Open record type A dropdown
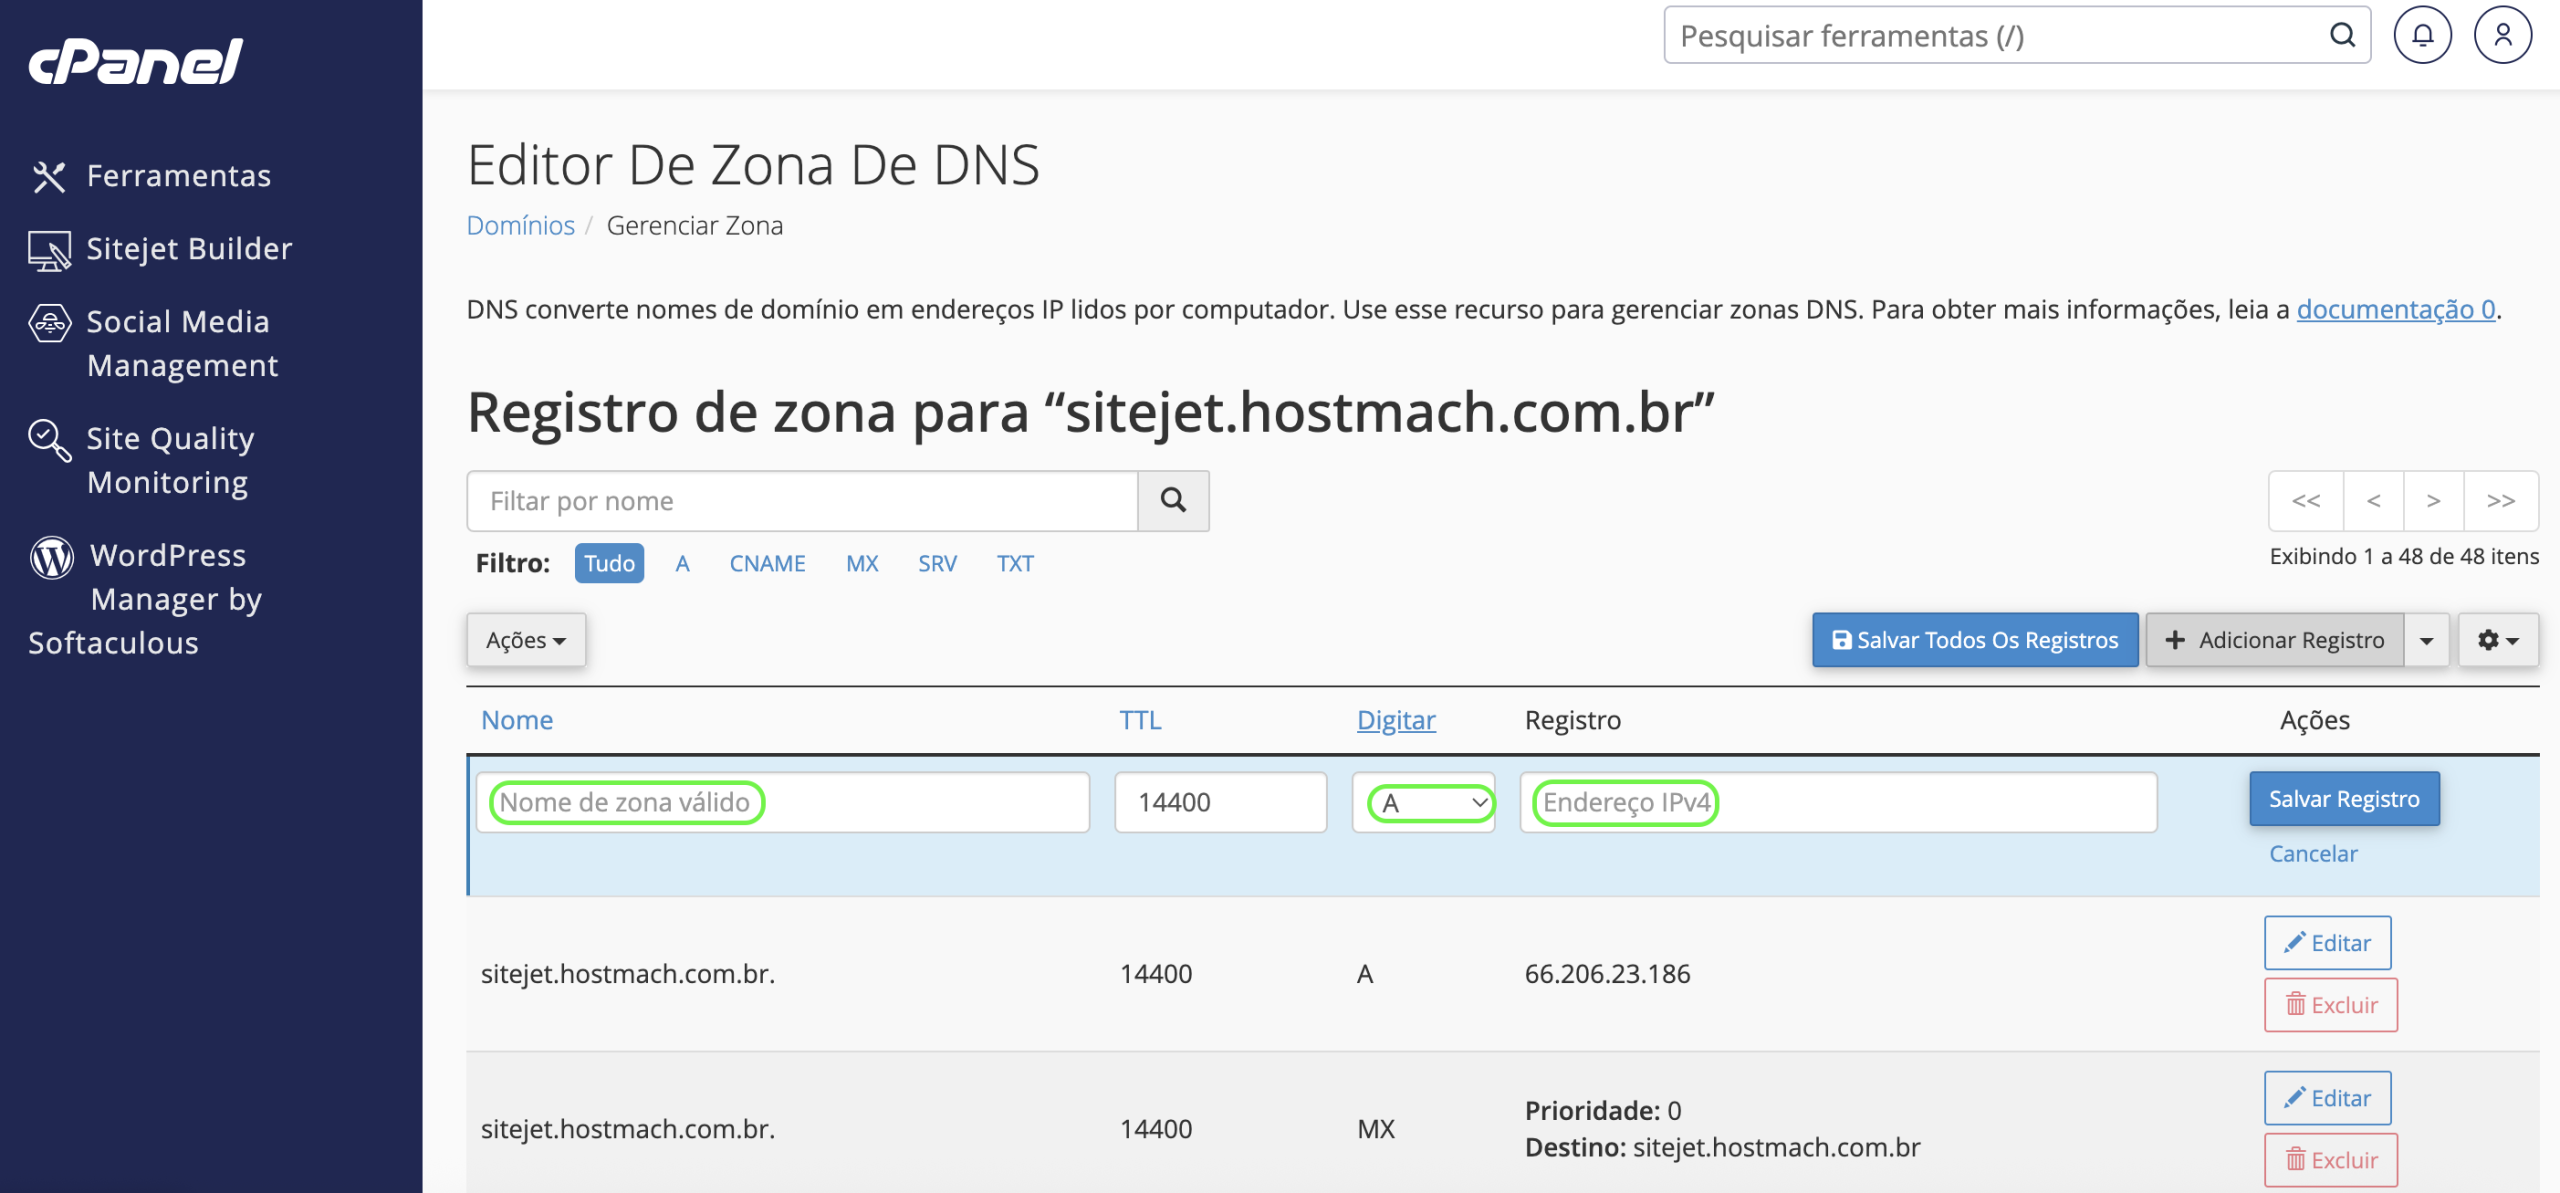The width and height of the screenshot is (2560, 1193). tap(1424, 802)
